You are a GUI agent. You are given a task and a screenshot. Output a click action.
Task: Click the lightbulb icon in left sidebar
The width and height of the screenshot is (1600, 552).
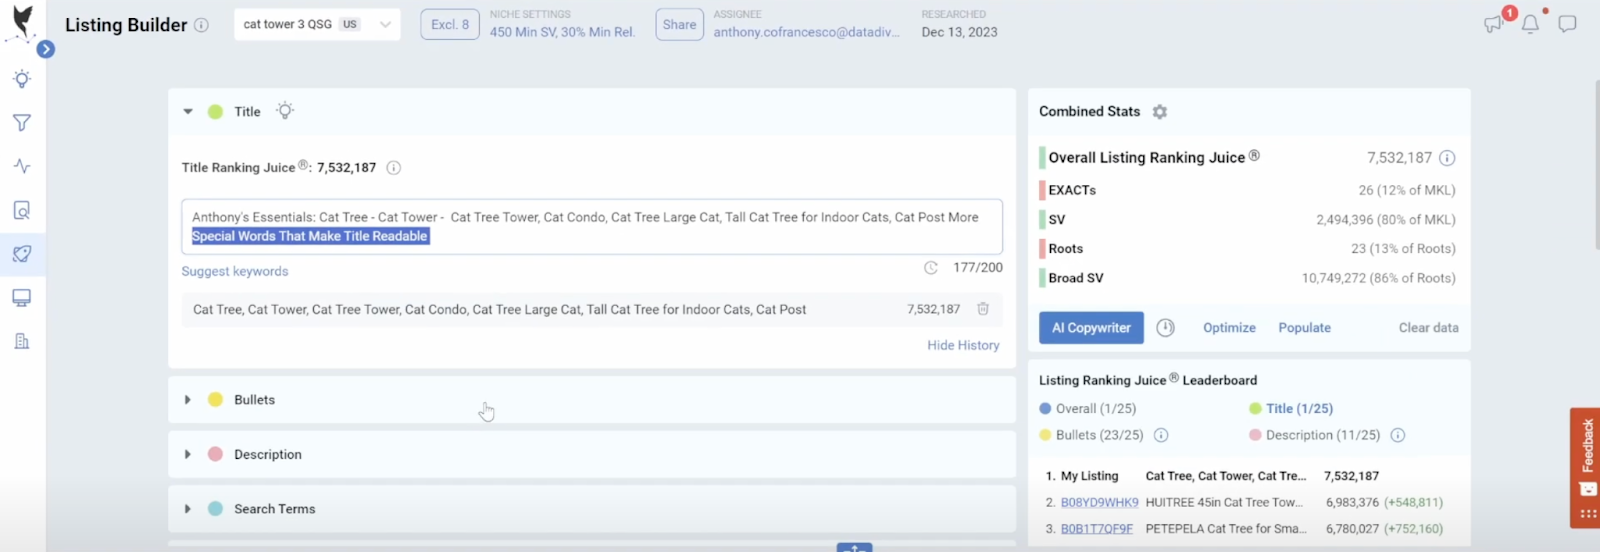[22, 79]
